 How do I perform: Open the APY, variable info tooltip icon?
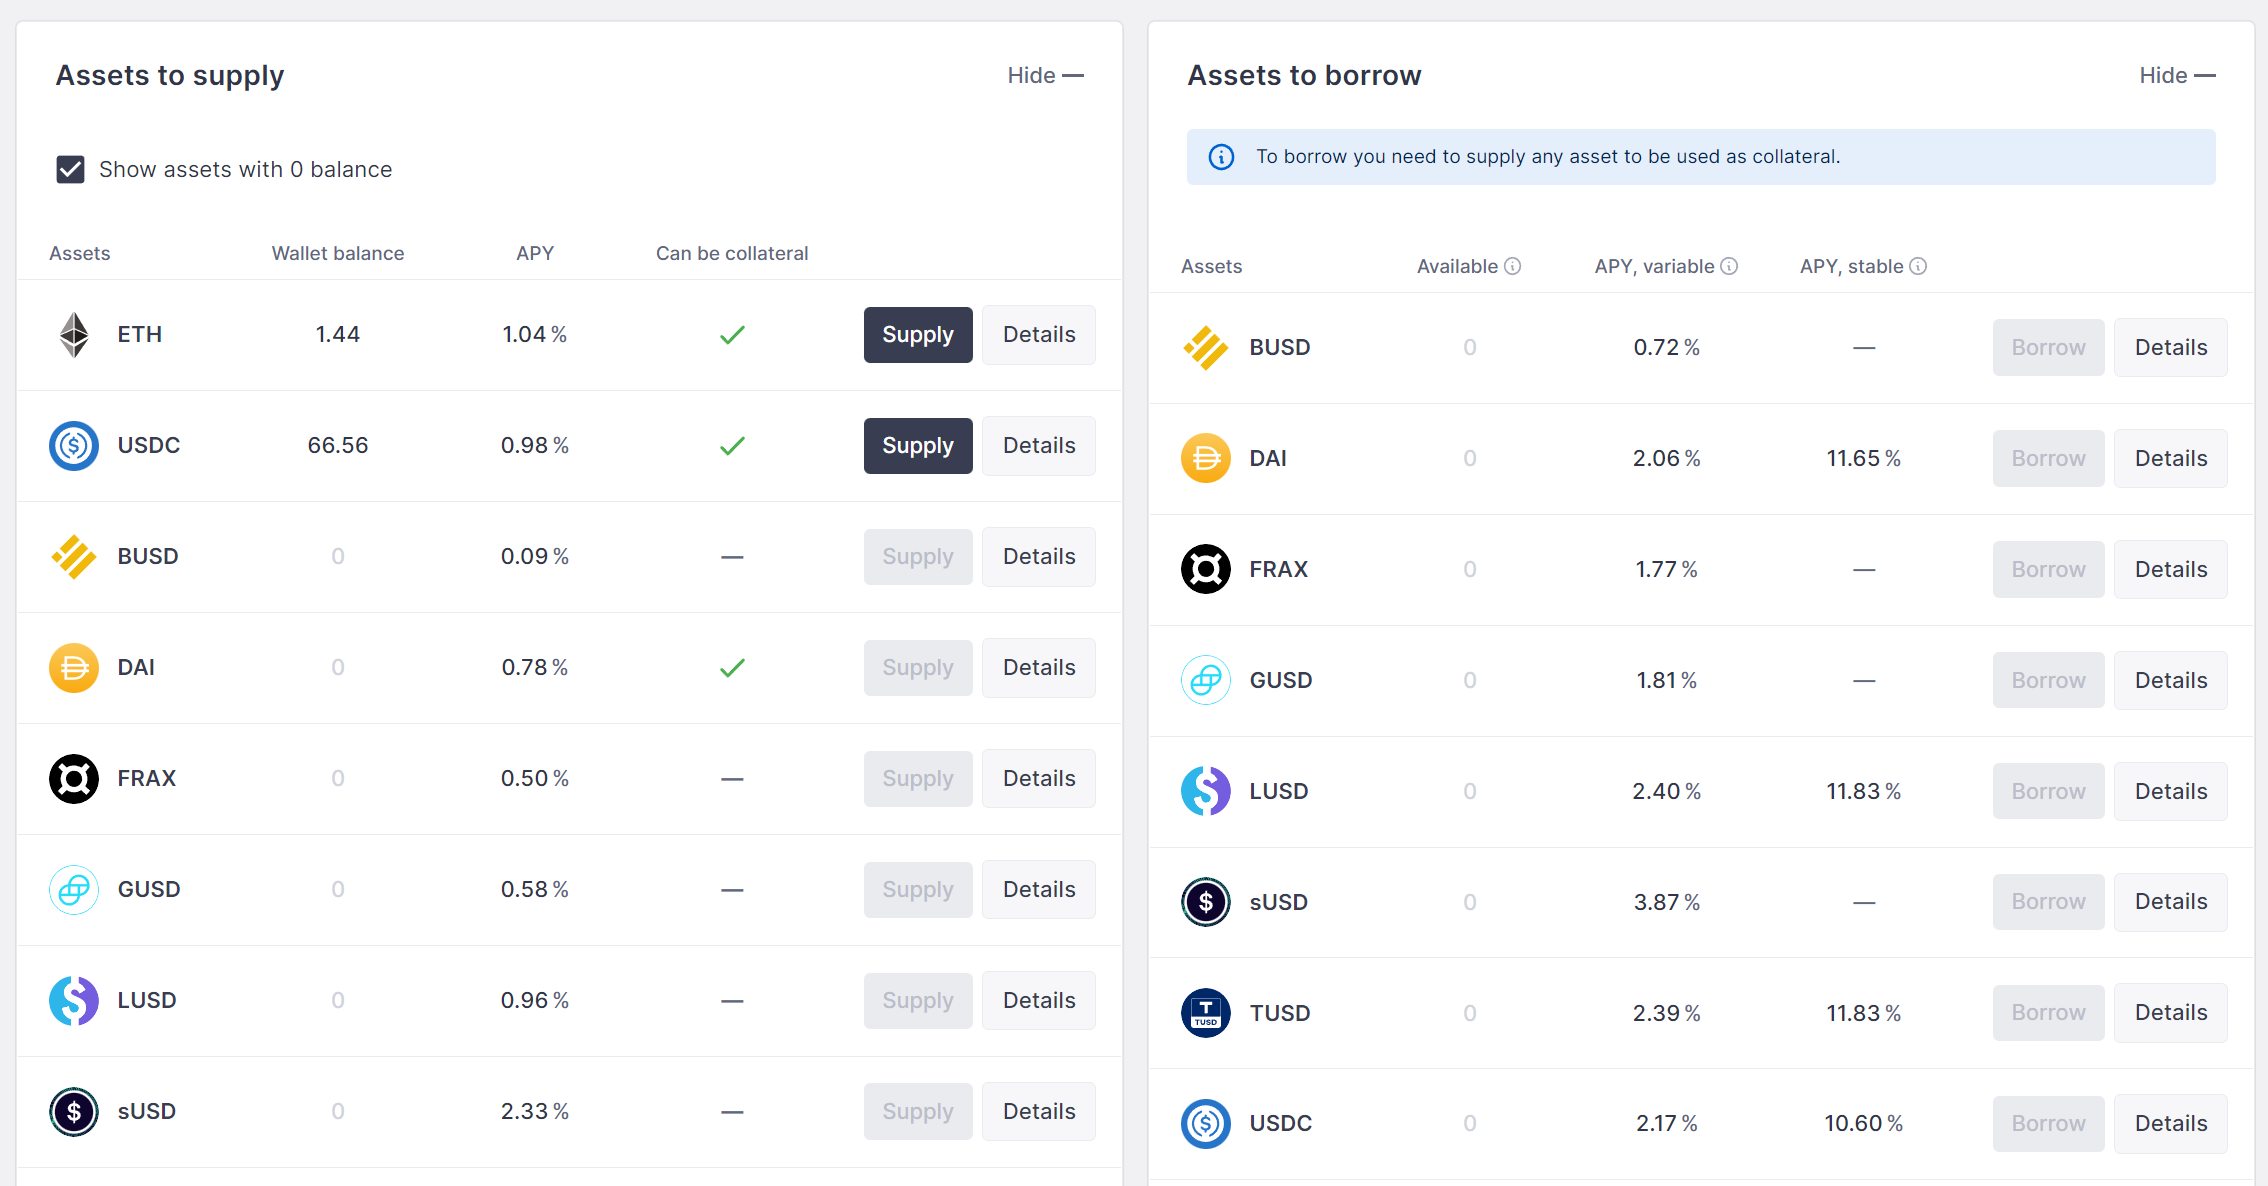click(1729, 266)
